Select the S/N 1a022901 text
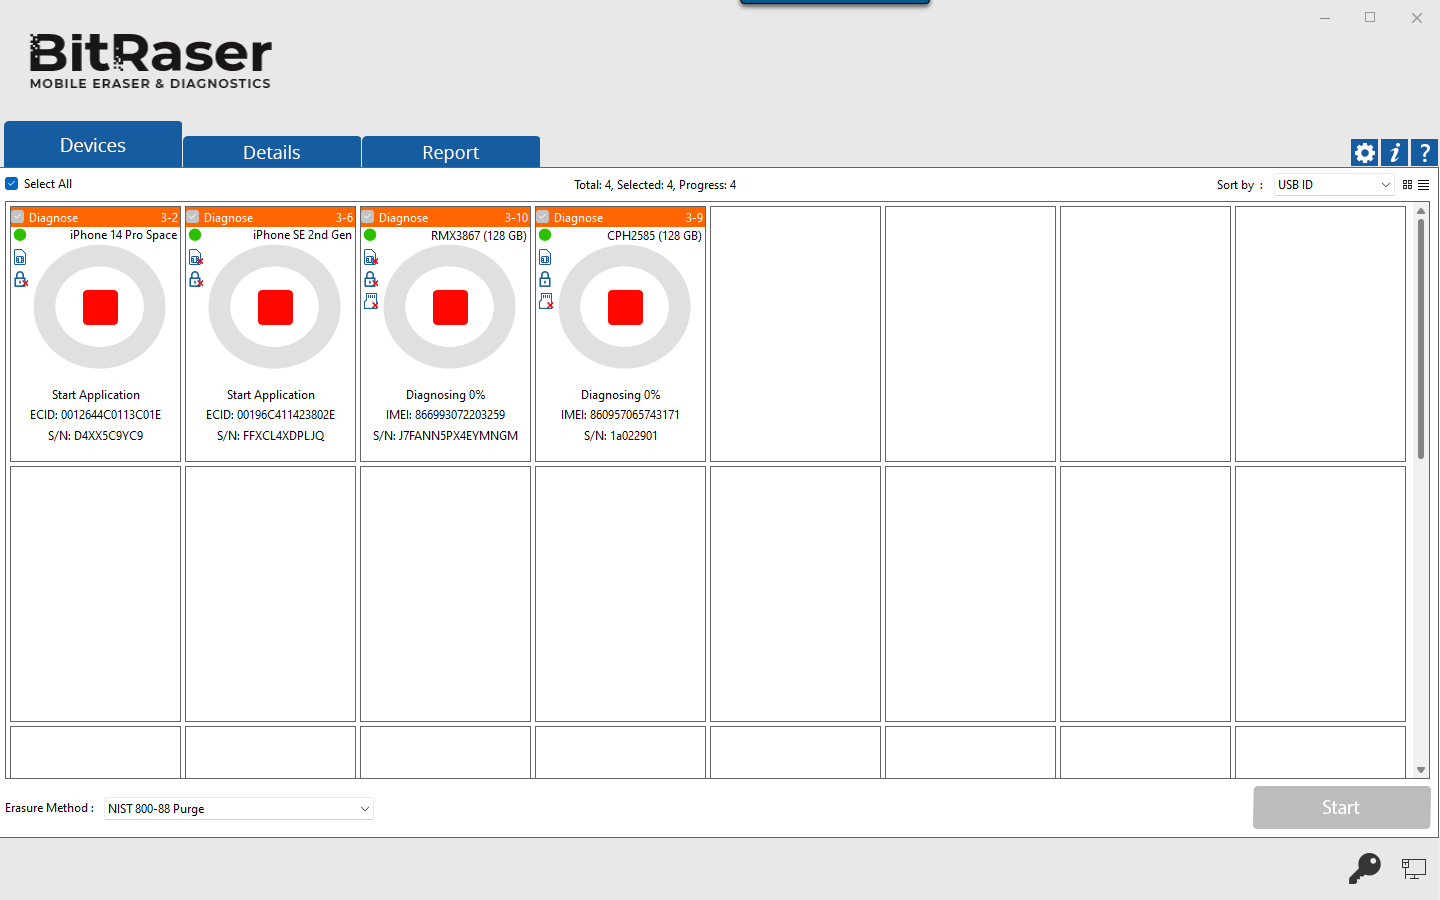This screenshot has width=1440, height=900. (621, 436)
